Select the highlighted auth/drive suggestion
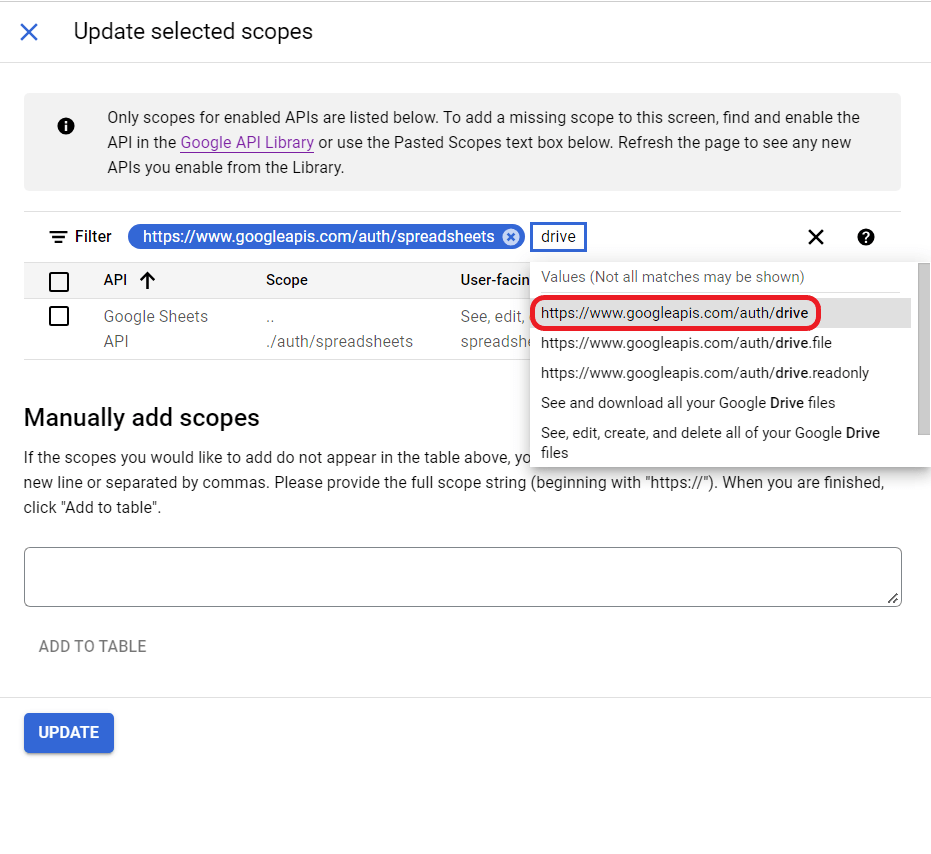Image resolution: width=931 pixels, height=854 pixels. click(675, 313)
